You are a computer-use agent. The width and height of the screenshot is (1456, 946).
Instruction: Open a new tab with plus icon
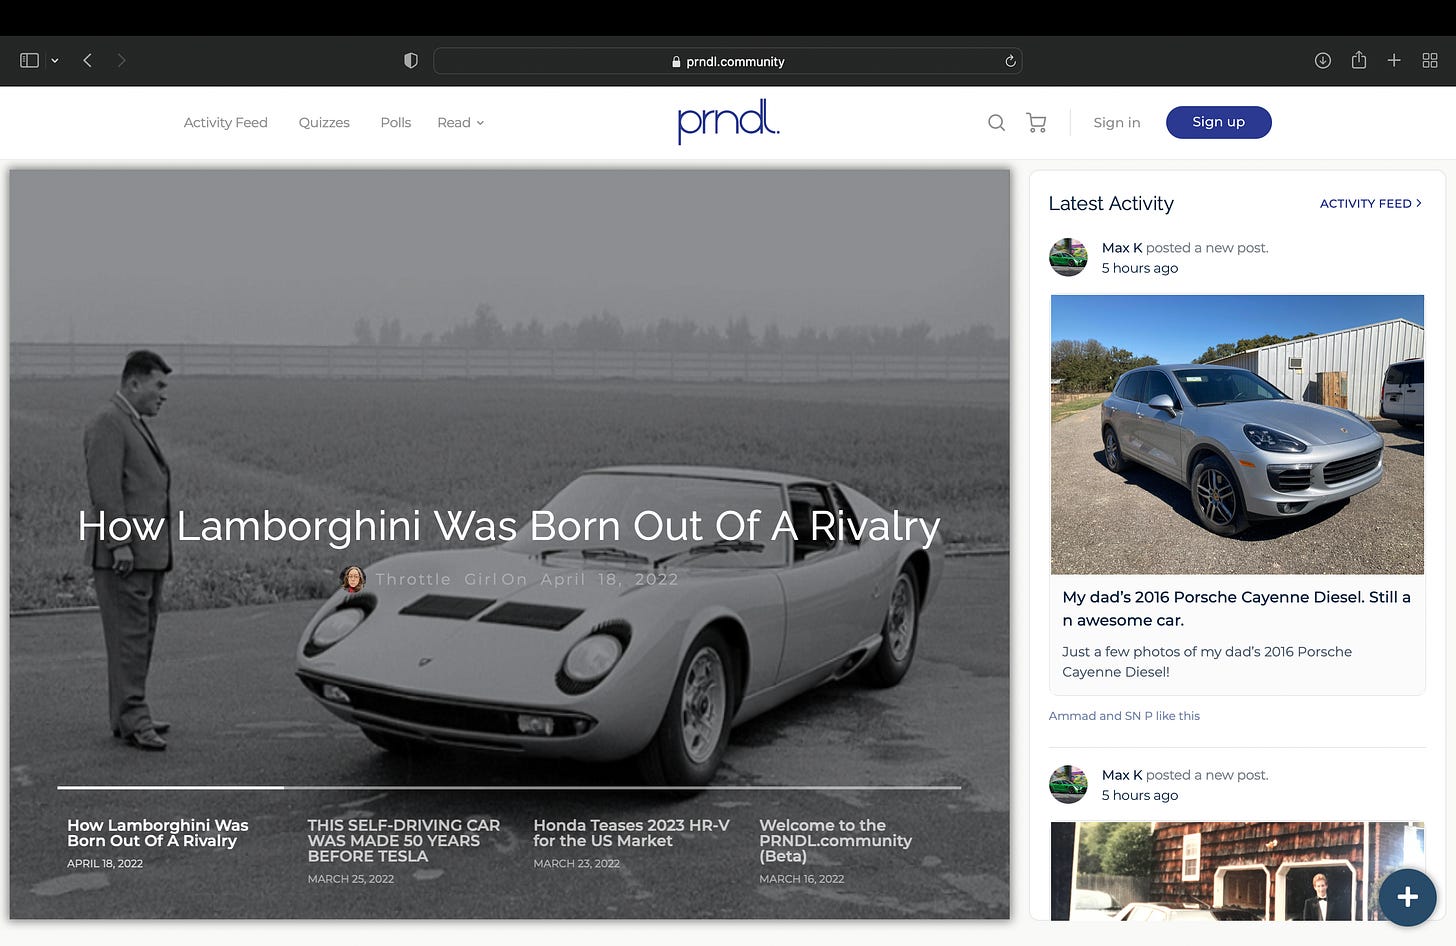(x=1394, y=61)
